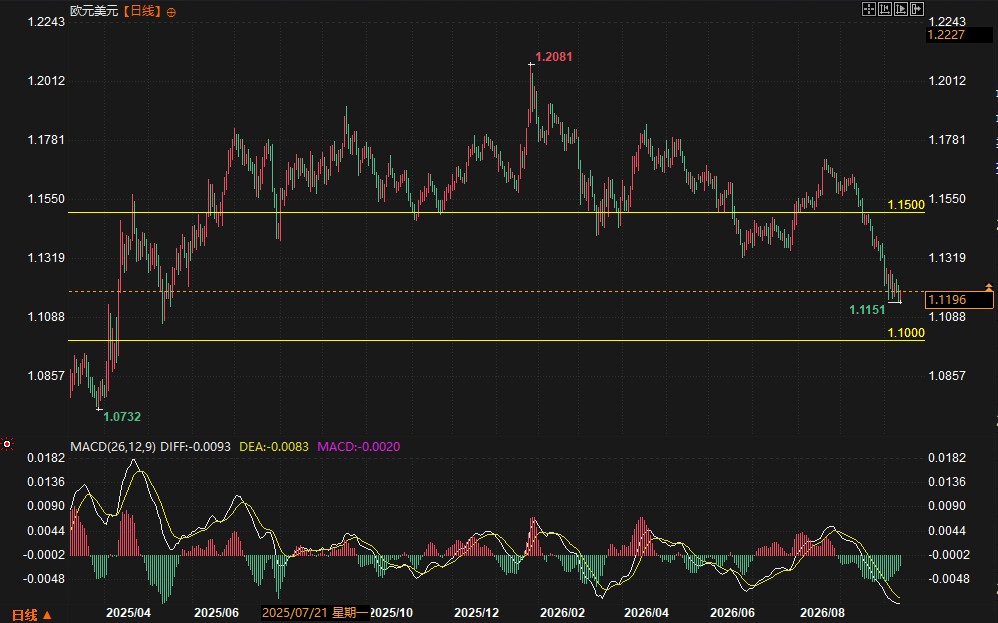Click the left axis price 1.0857

46,375
